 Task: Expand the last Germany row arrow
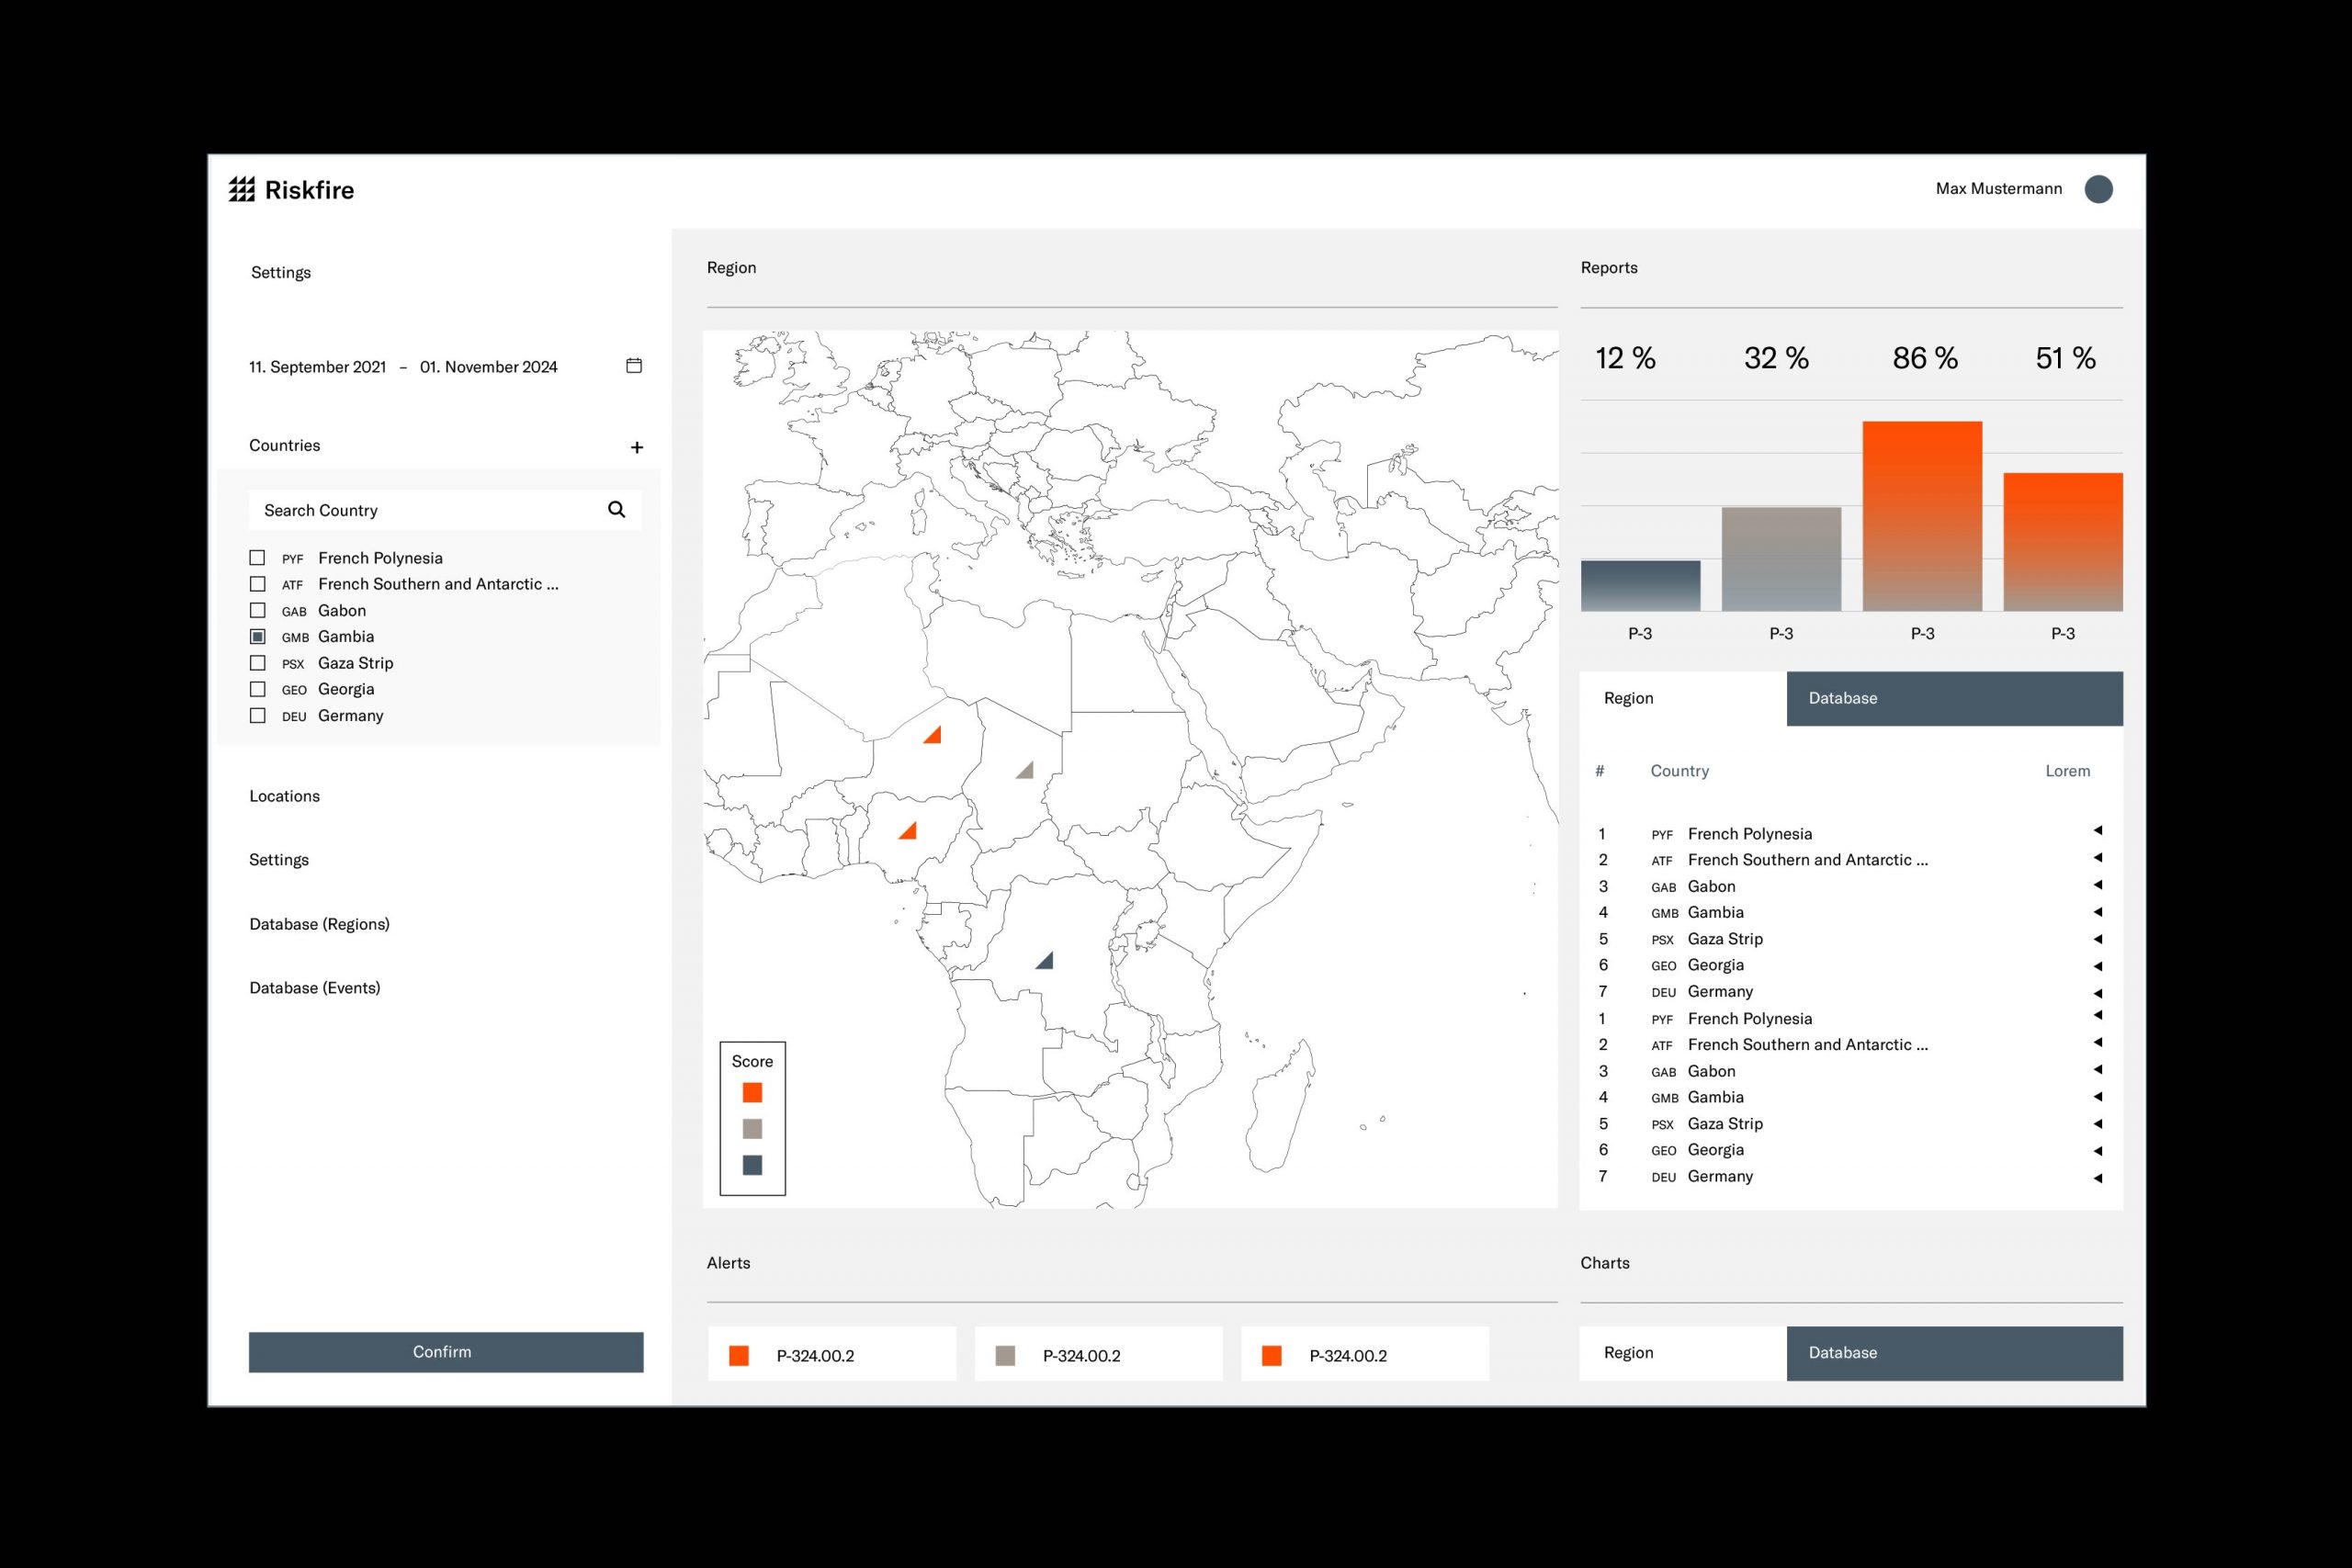point(2098,1178)
